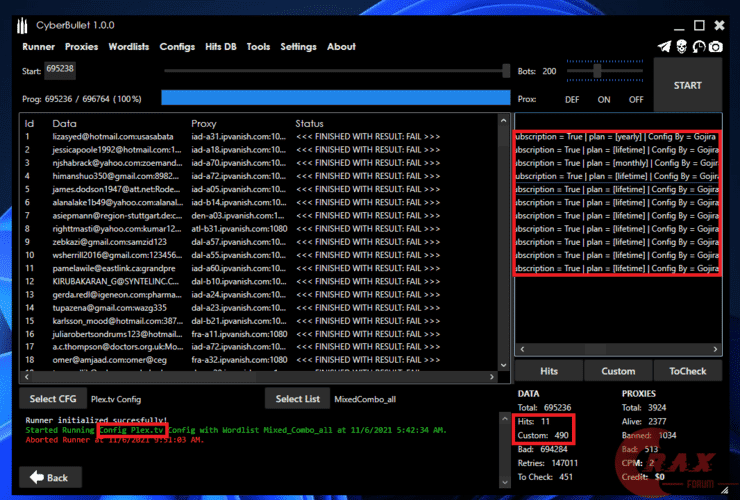Switch to the Custom tab

[x=618, y=371]
